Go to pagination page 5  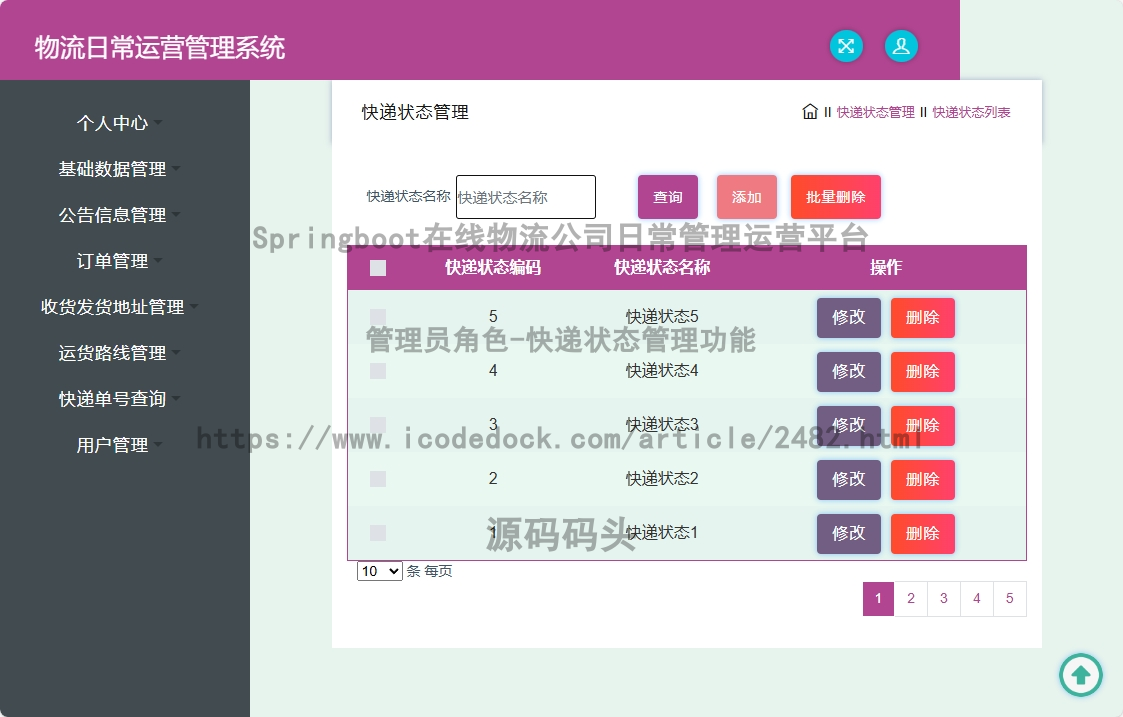[x=1010, y=598]
